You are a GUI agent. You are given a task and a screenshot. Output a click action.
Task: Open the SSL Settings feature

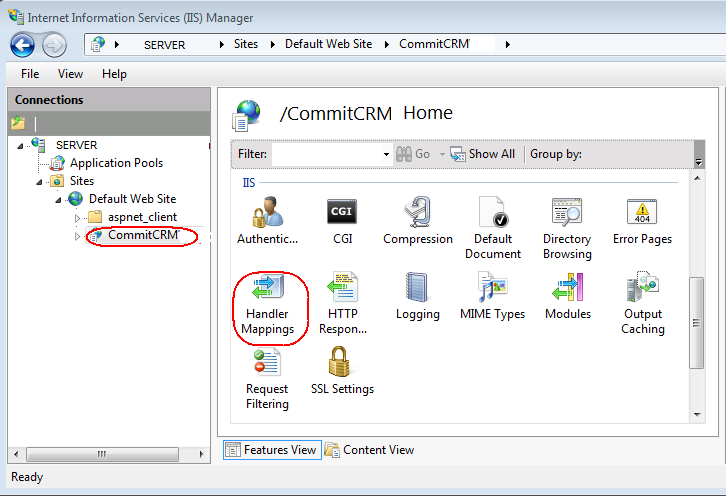pyautogui.click(x=342, y=364)
